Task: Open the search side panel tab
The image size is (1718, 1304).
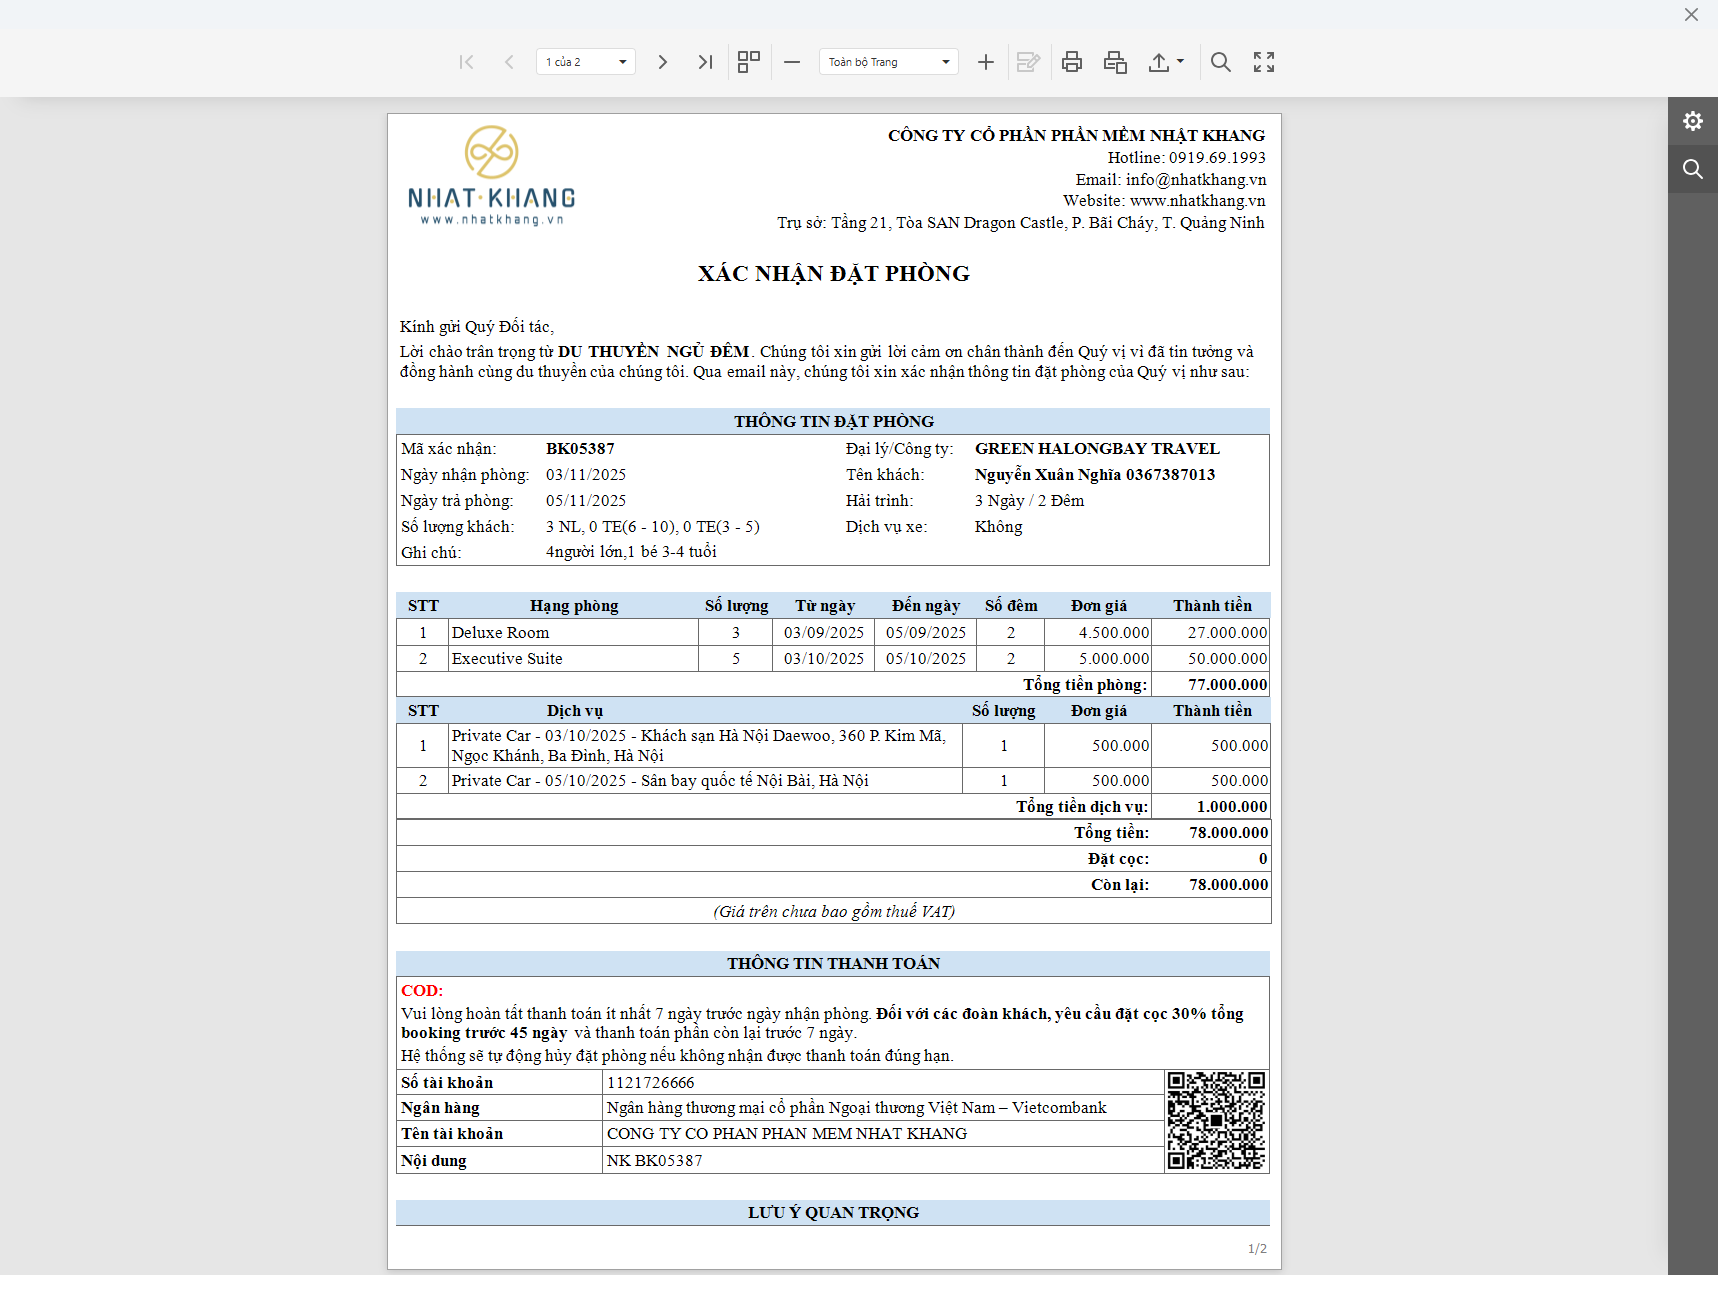Action: point(1692,169)
